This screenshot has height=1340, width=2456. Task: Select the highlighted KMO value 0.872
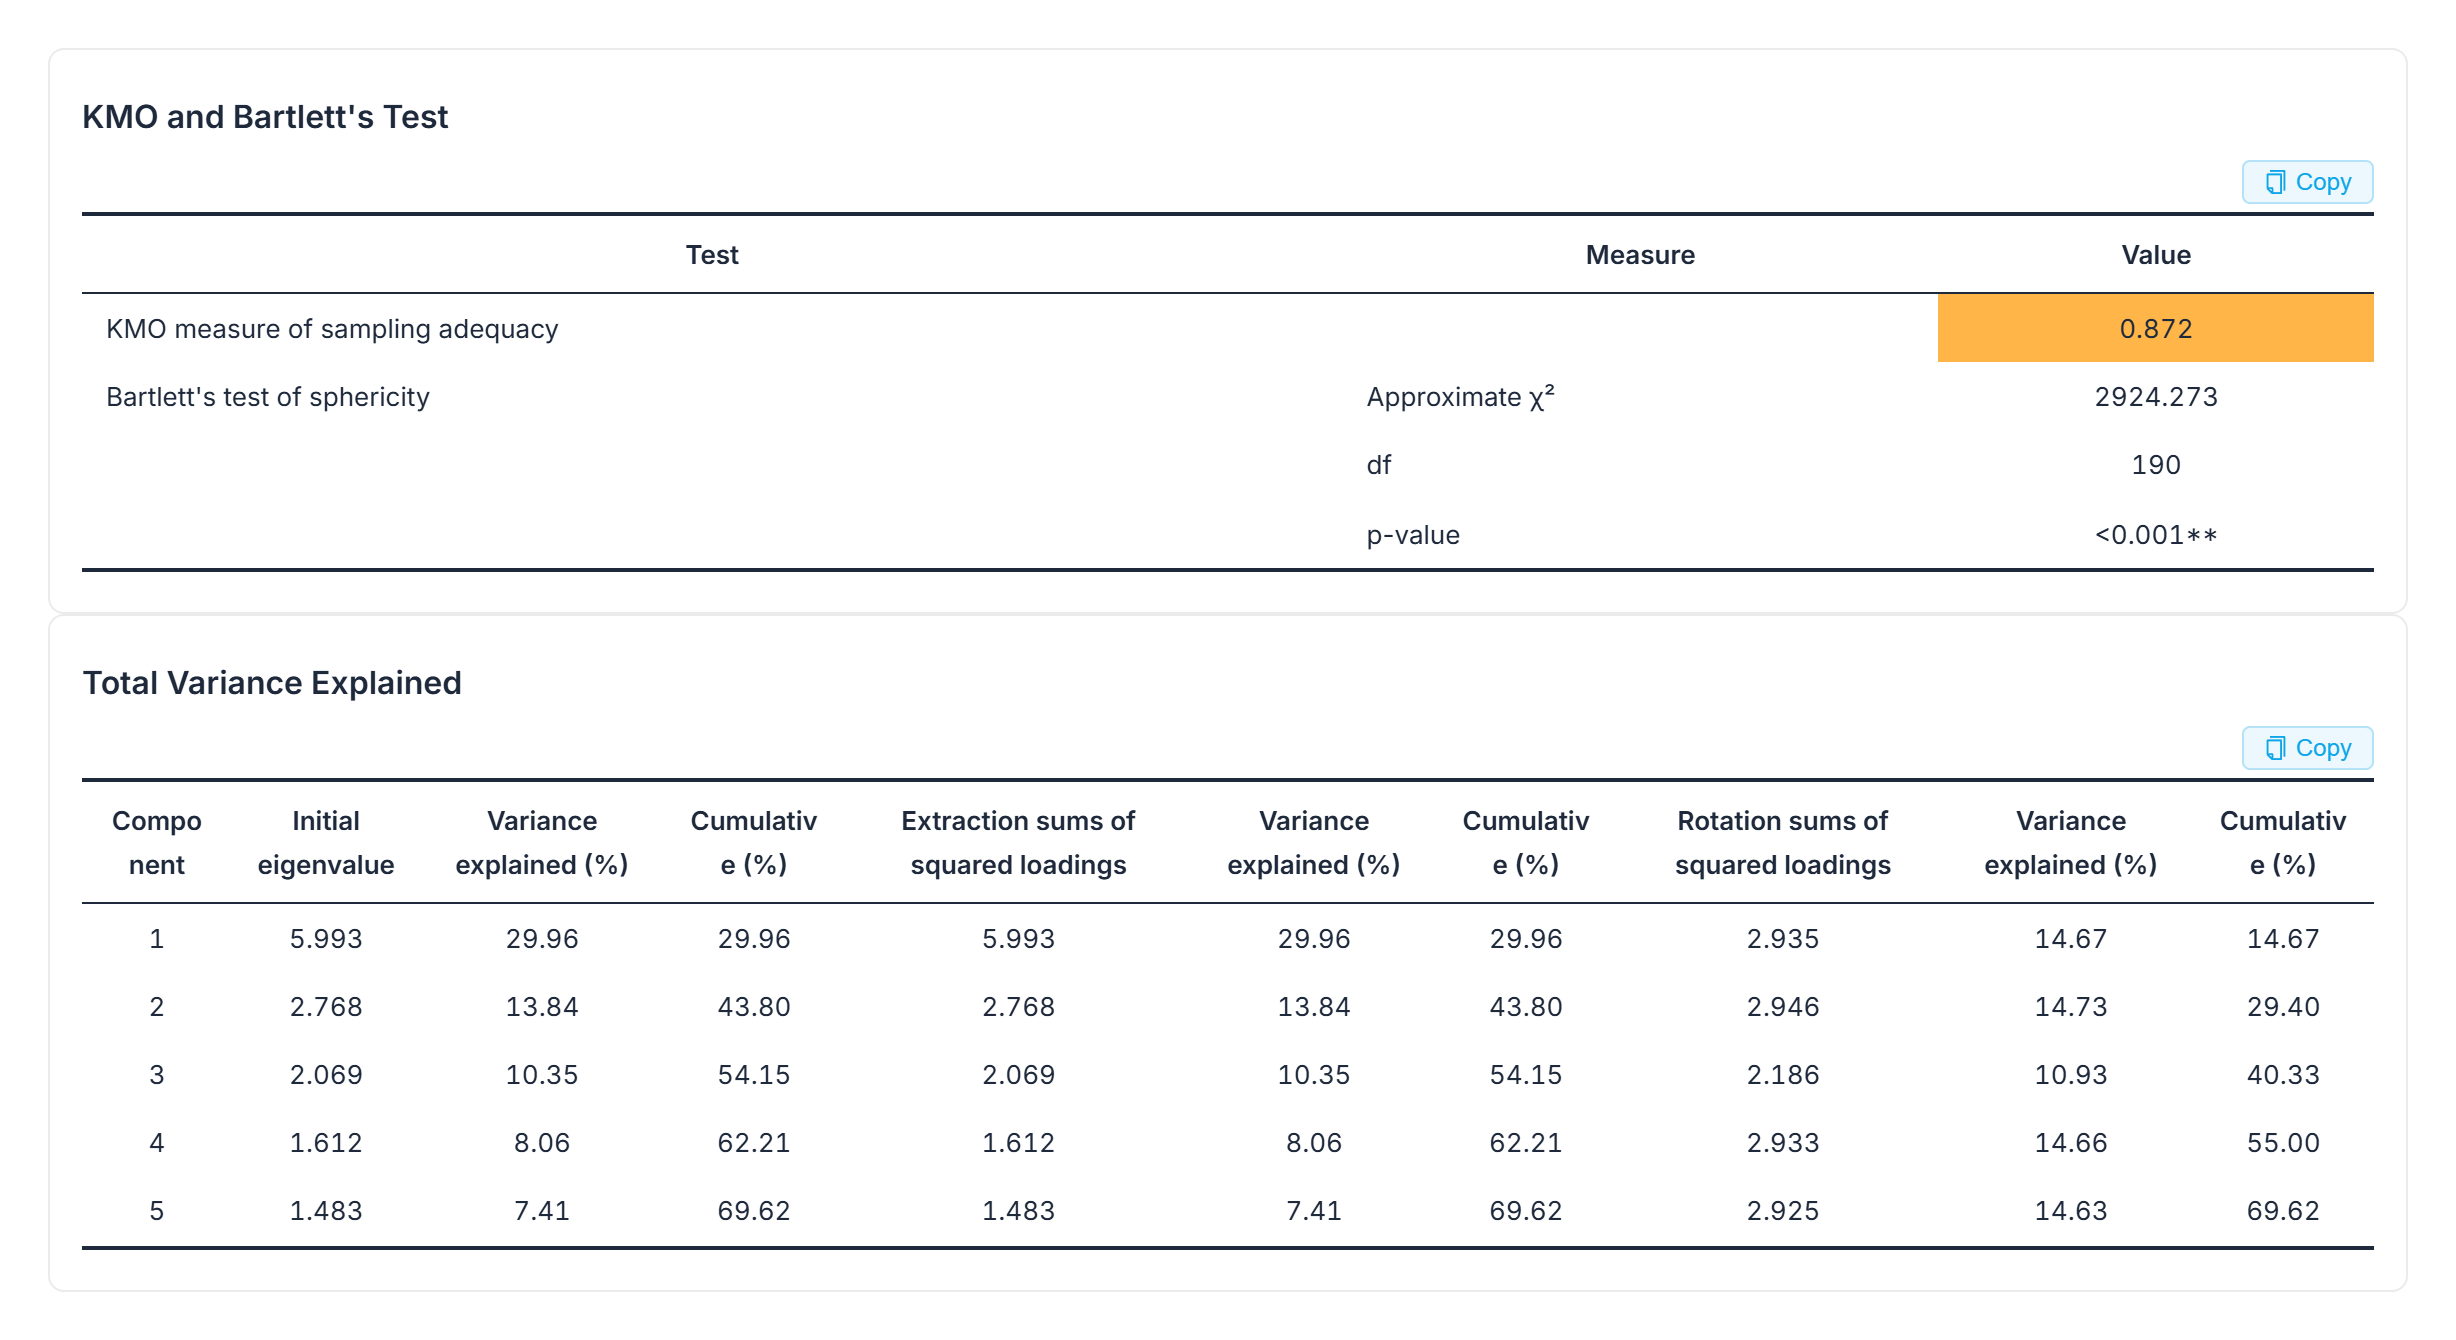(x=2155, y=328)
